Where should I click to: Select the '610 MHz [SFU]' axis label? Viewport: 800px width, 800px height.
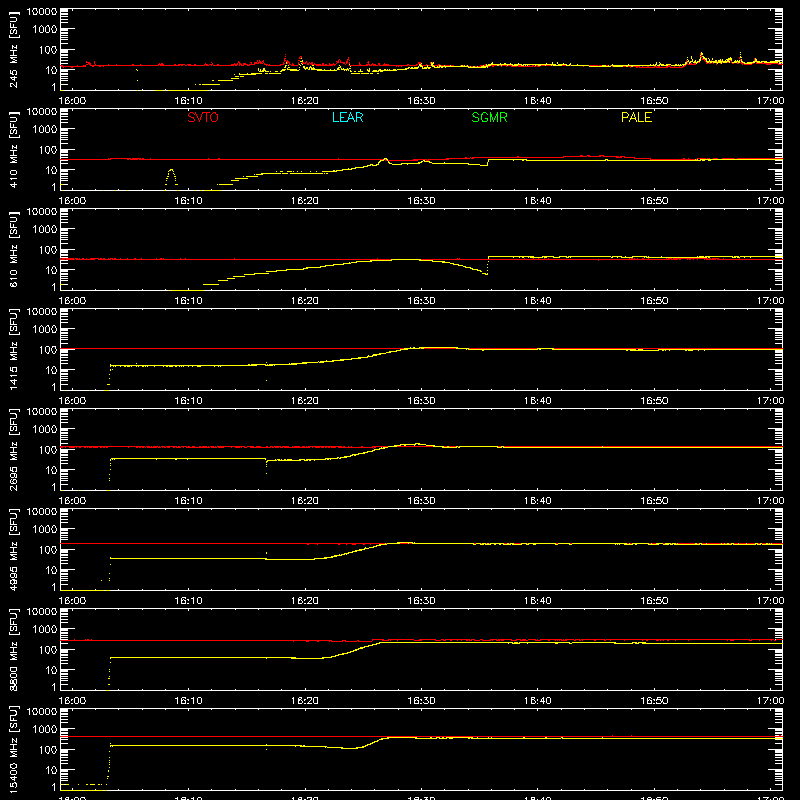click(14, 249)
